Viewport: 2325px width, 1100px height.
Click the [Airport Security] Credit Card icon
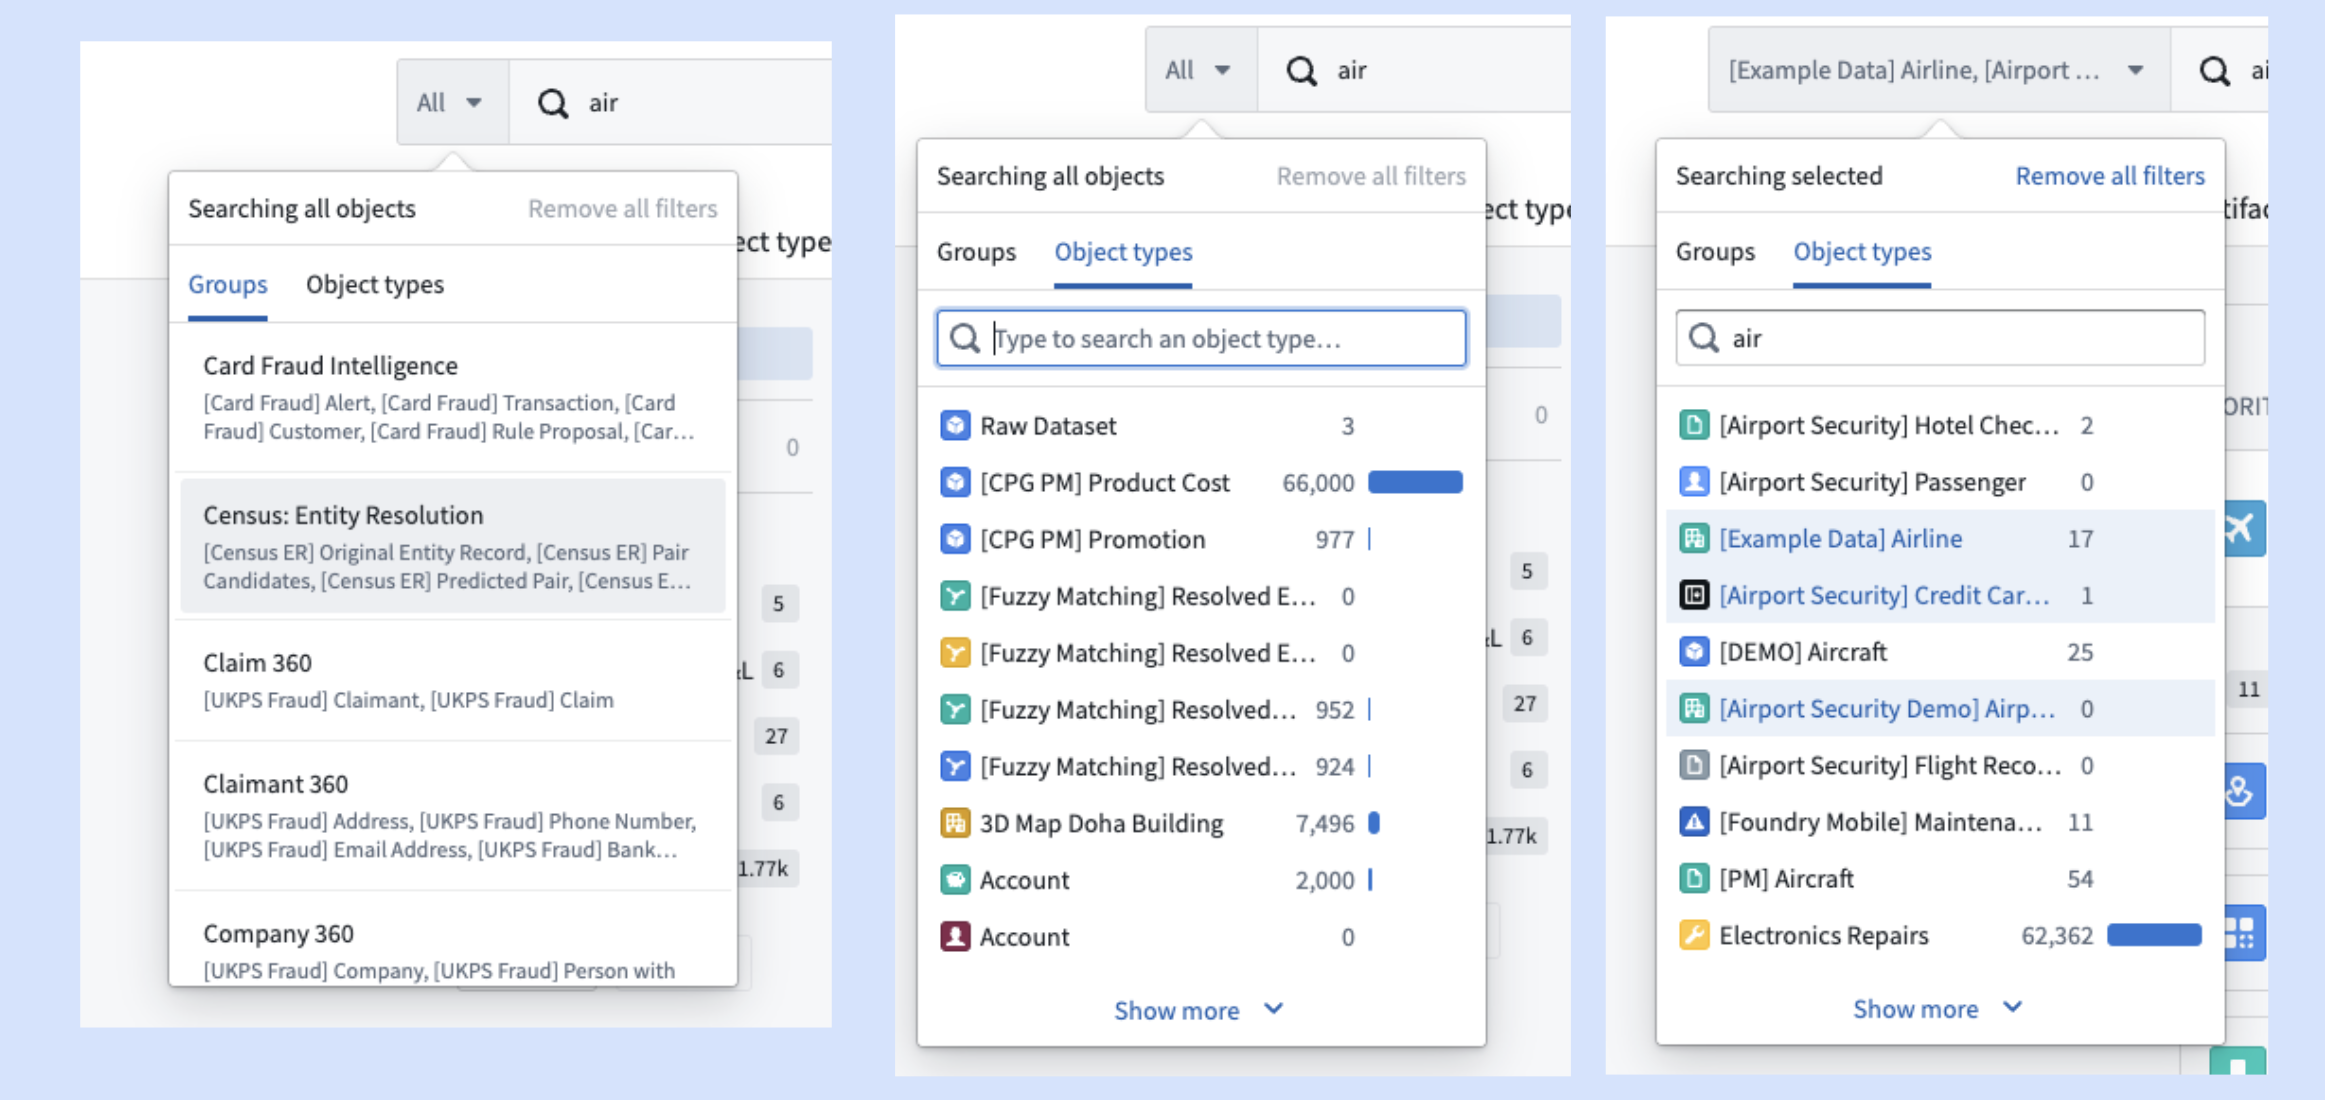[x=1694, y=596]
